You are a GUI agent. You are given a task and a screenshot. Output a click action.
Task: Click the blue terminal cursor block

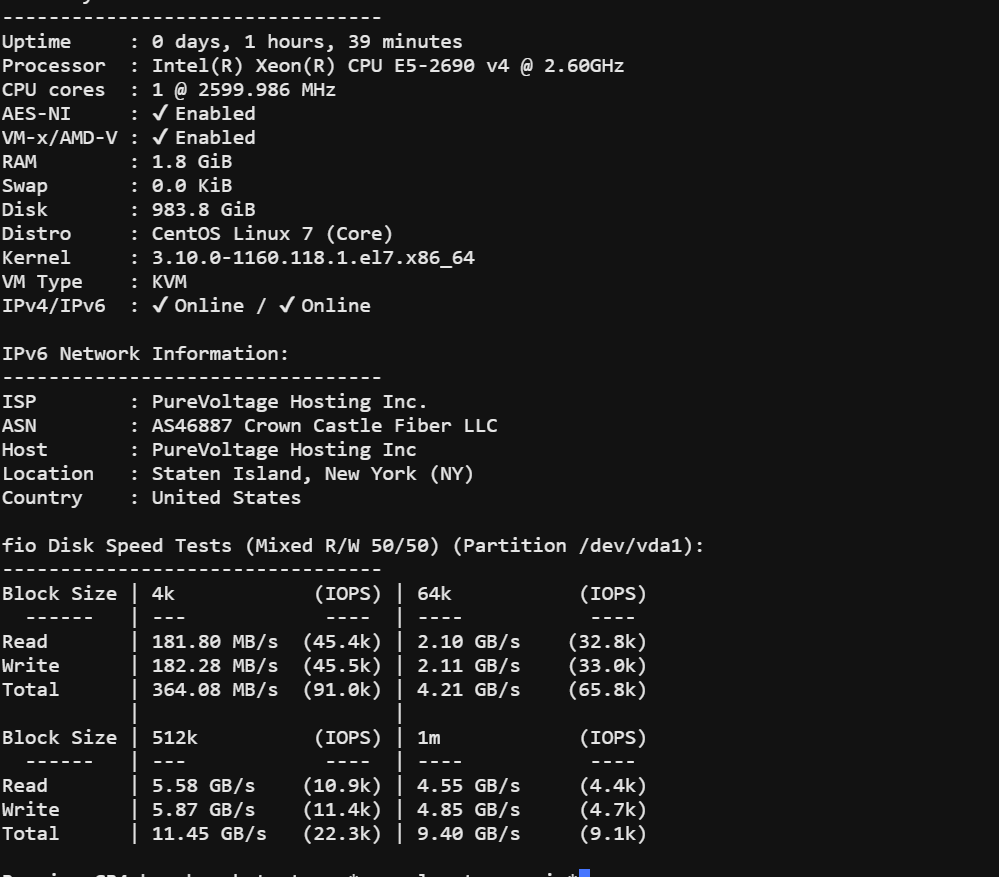[x=584, y=873]
